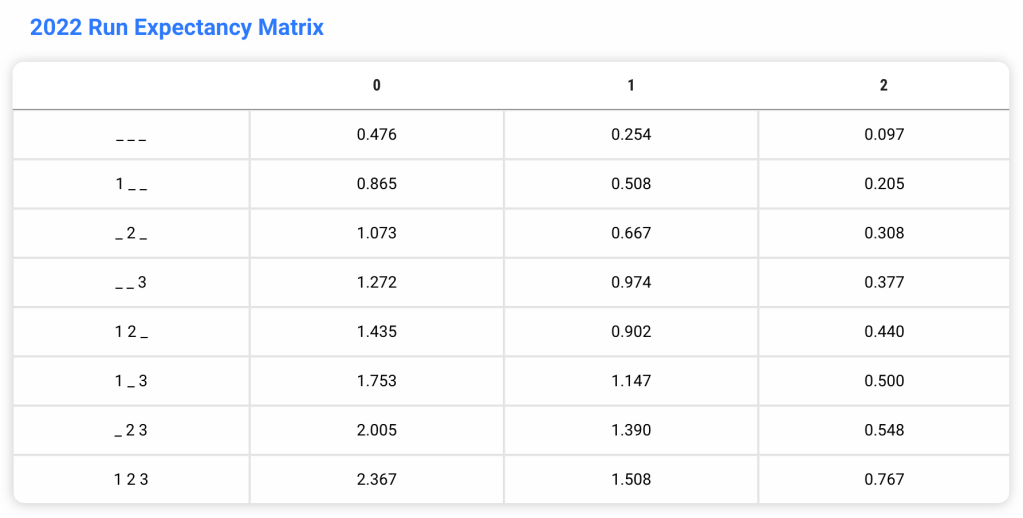Image resolution: width=1023 pixels, height=518 pixels.
Task: Select the "0" outs column header
Action: tap(376, 86)
